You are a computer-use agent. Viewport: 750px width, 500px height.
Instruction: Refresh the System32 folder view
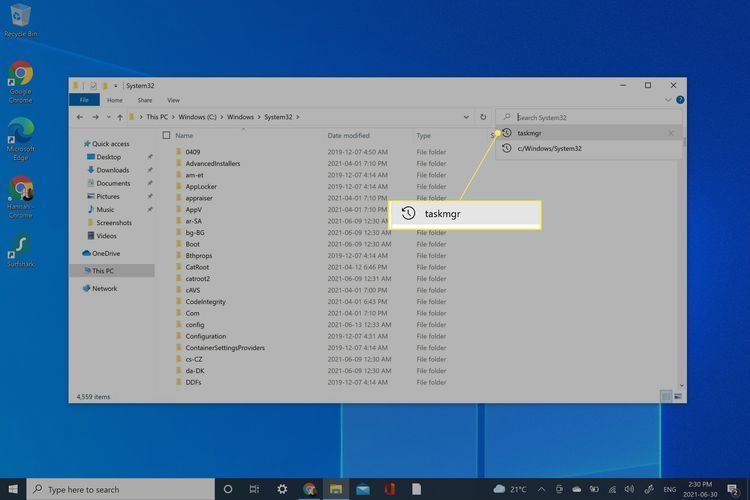[x=483, y=117]
